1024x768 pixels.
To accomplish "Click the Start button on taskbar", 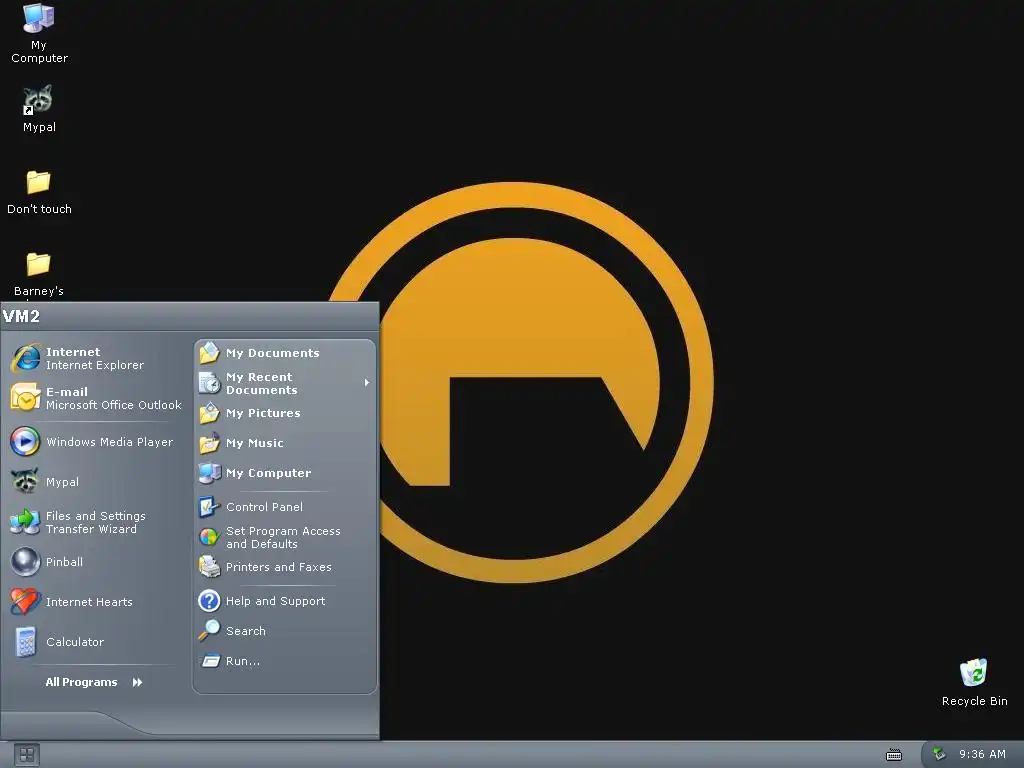I will coord(27,756).
